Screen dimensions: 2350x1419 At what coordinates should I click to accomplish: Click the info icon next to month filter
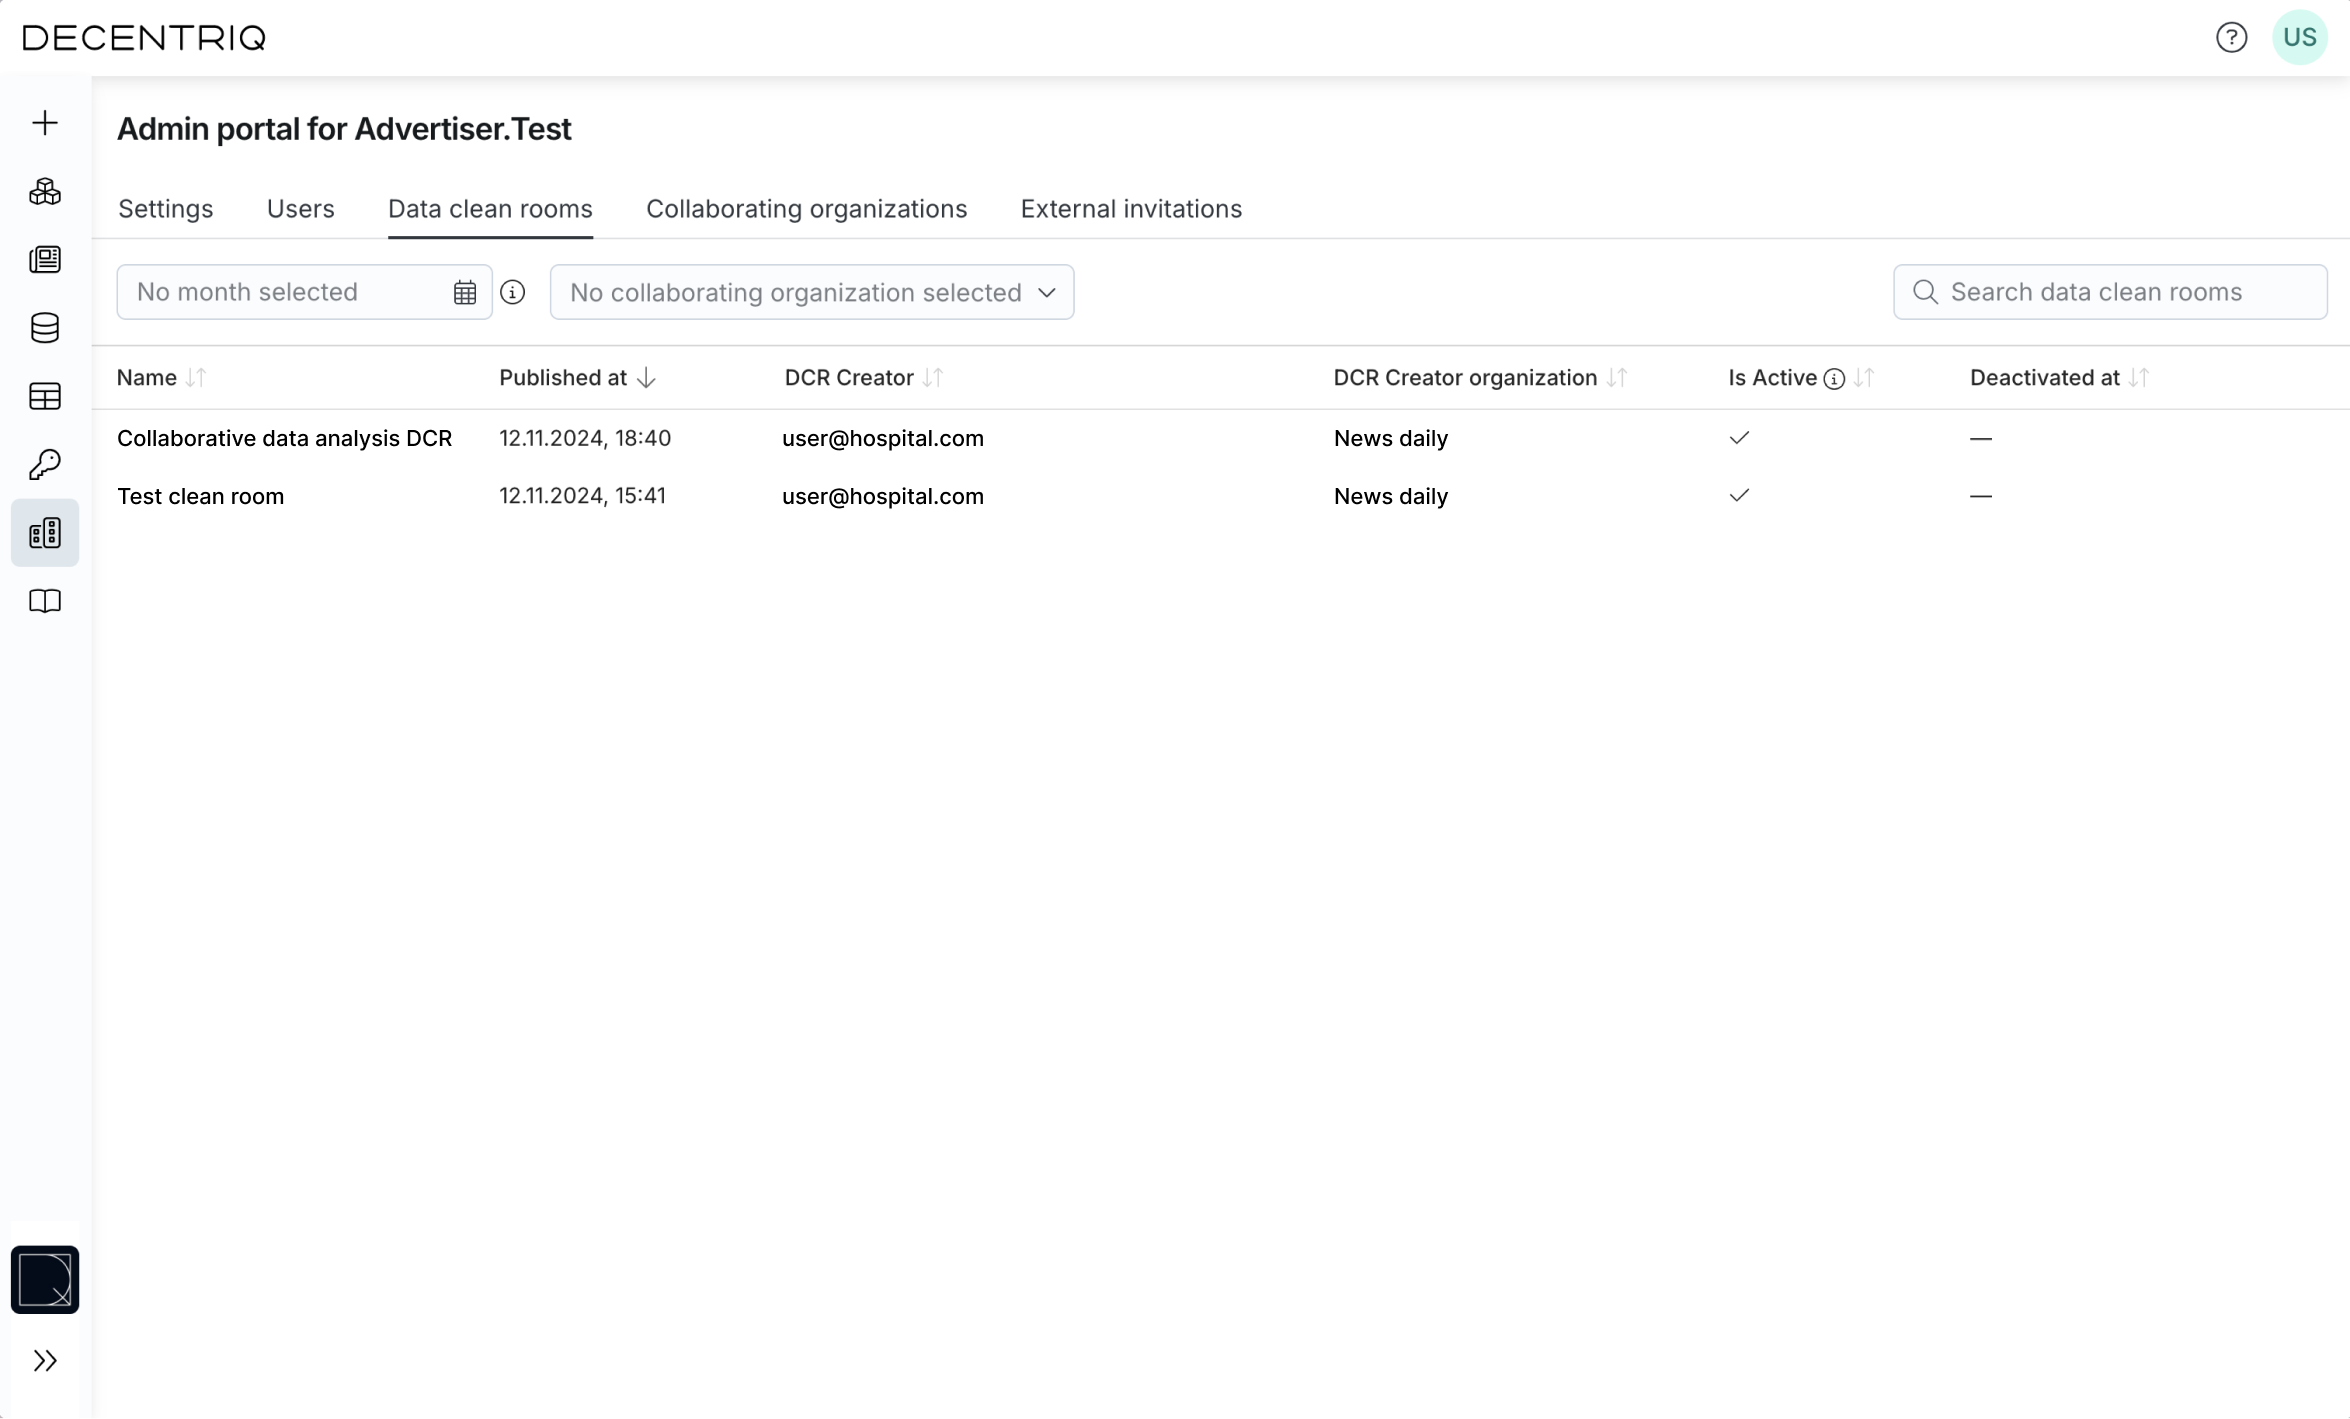513,292
